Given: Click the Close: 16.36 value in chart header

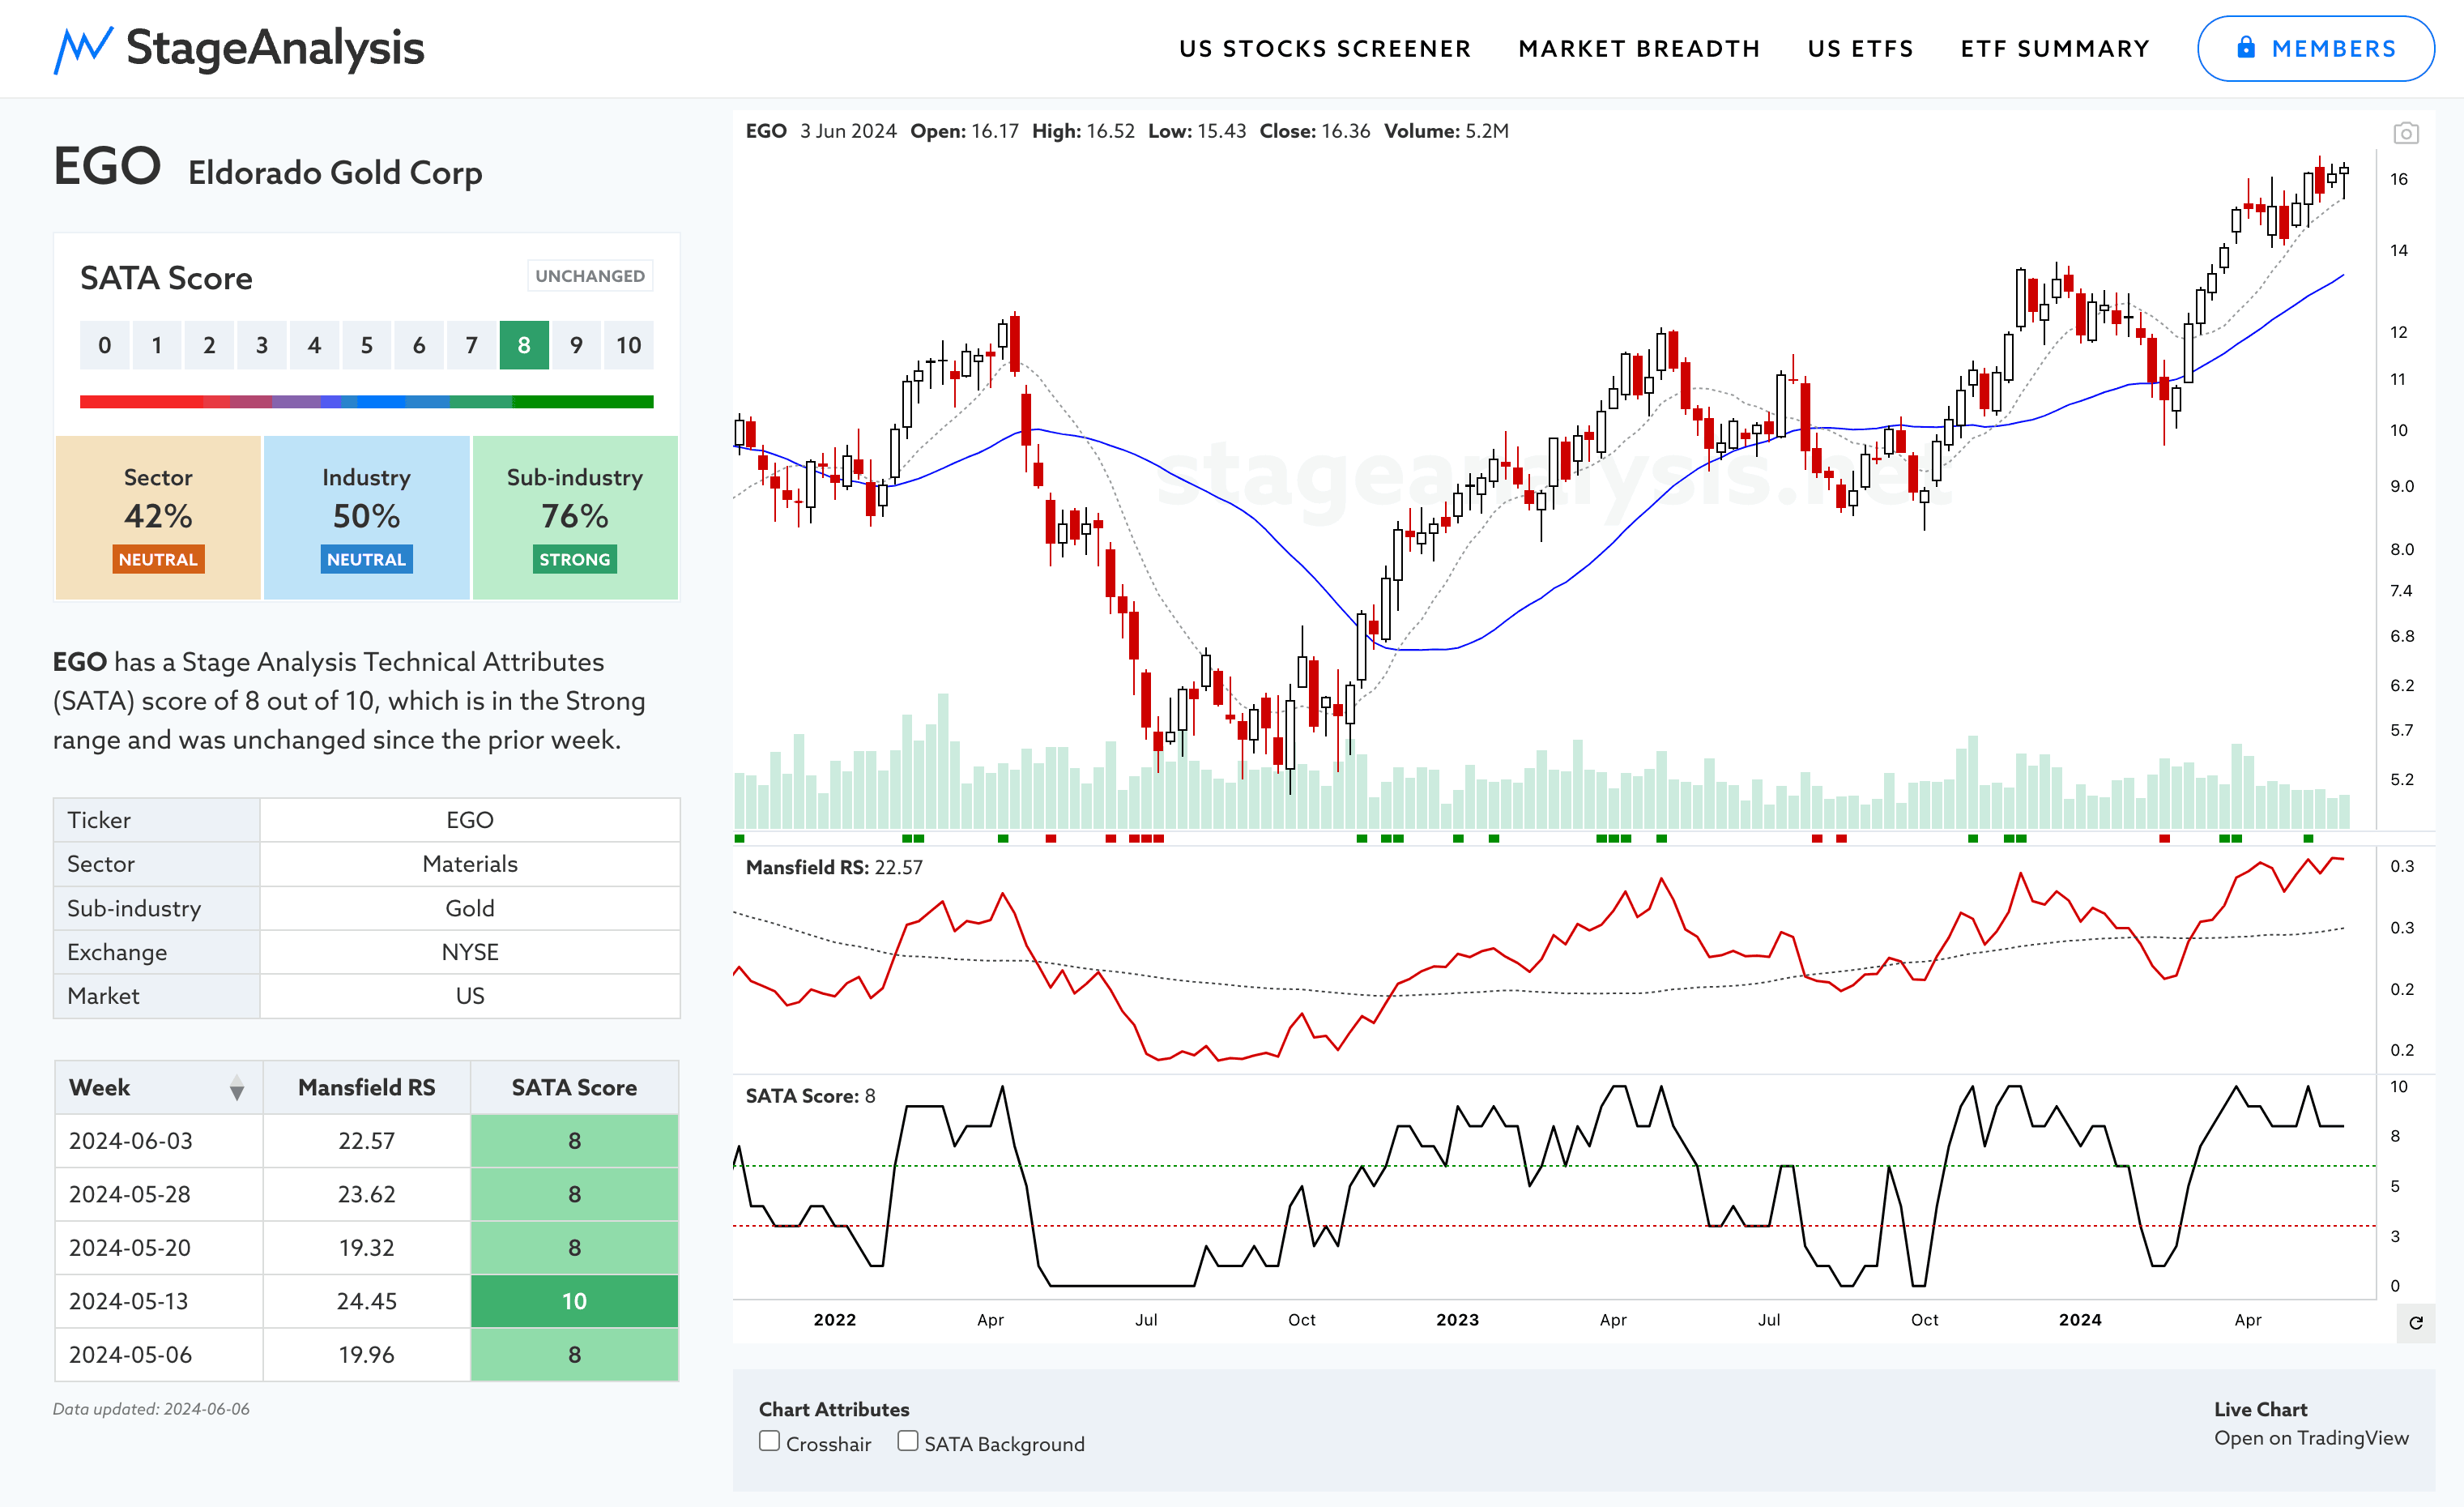Looking at the screenshot, I should [x=1315, y=131].
